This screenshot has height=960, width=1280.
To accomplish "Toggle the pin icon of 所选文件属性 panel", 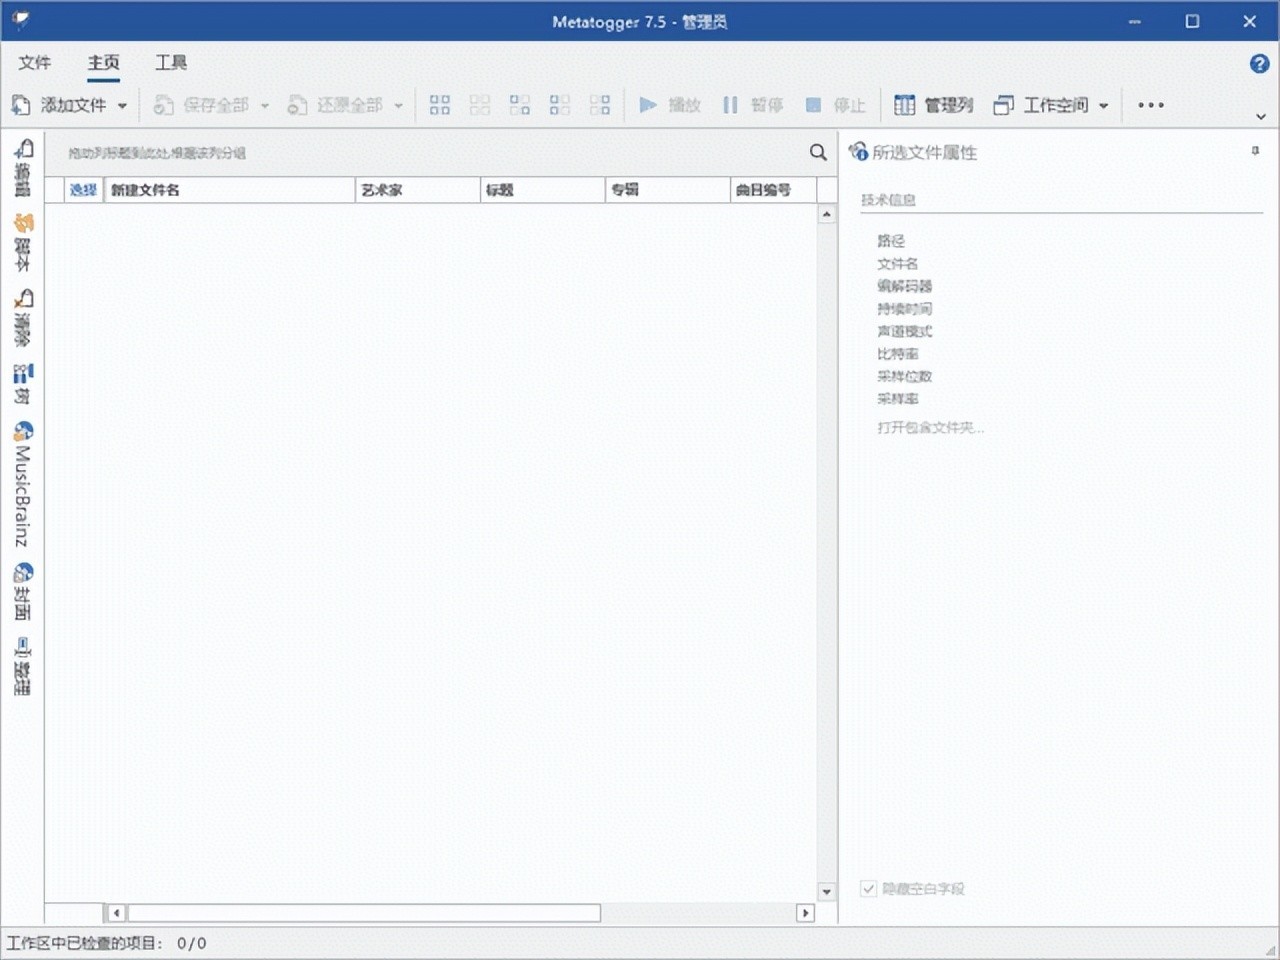I will (1255, 151).
